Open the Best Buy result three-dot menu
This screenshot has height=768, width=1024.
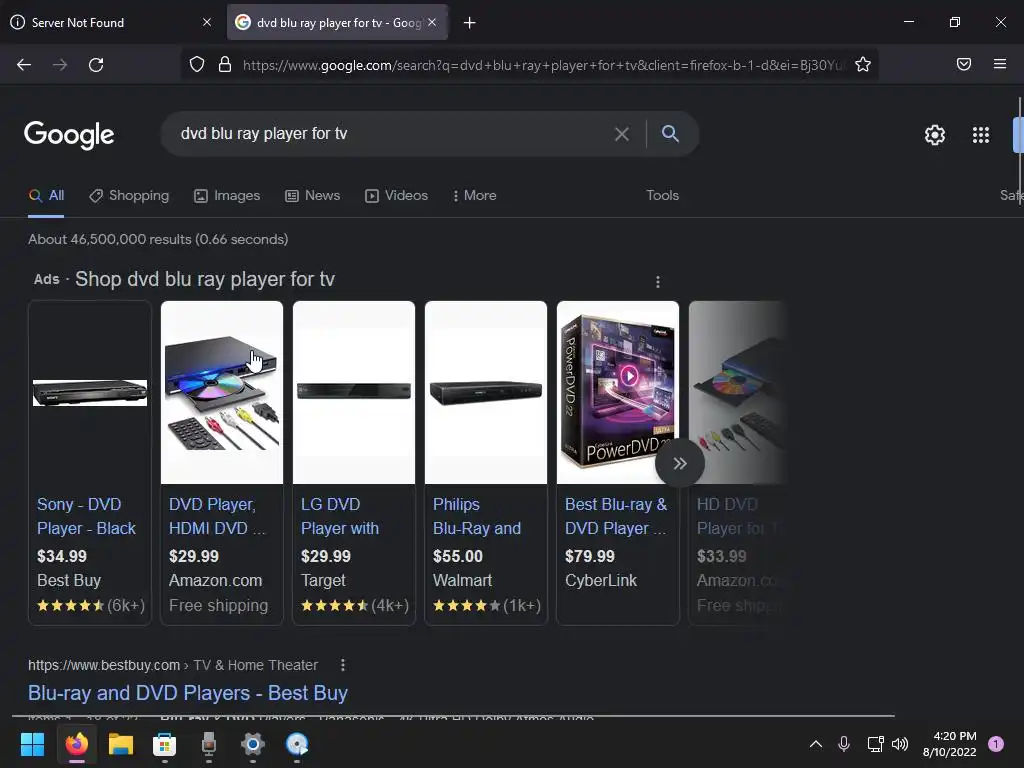coord(343,665)
